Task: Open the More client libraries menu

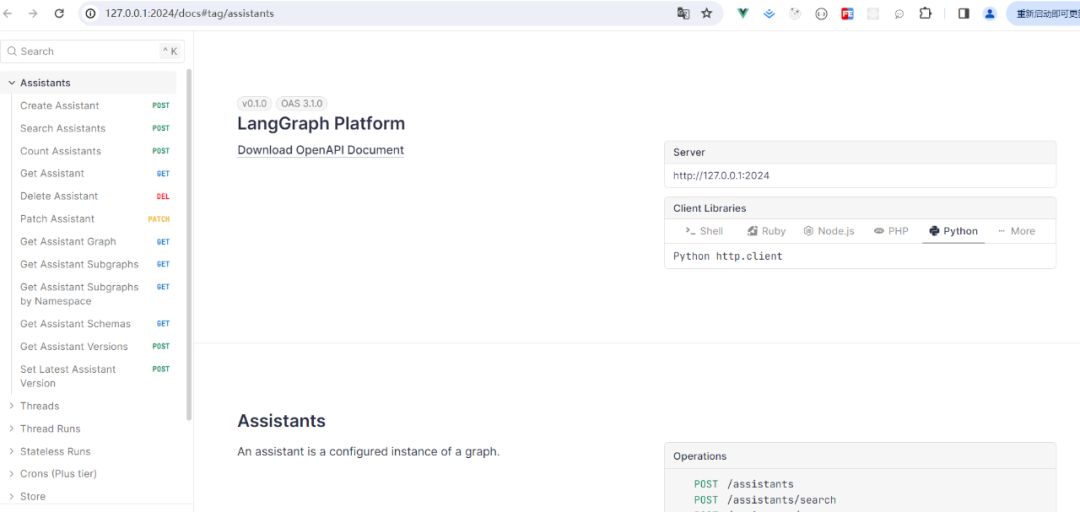Action: pyautogui.click(x=1016, y=231)
